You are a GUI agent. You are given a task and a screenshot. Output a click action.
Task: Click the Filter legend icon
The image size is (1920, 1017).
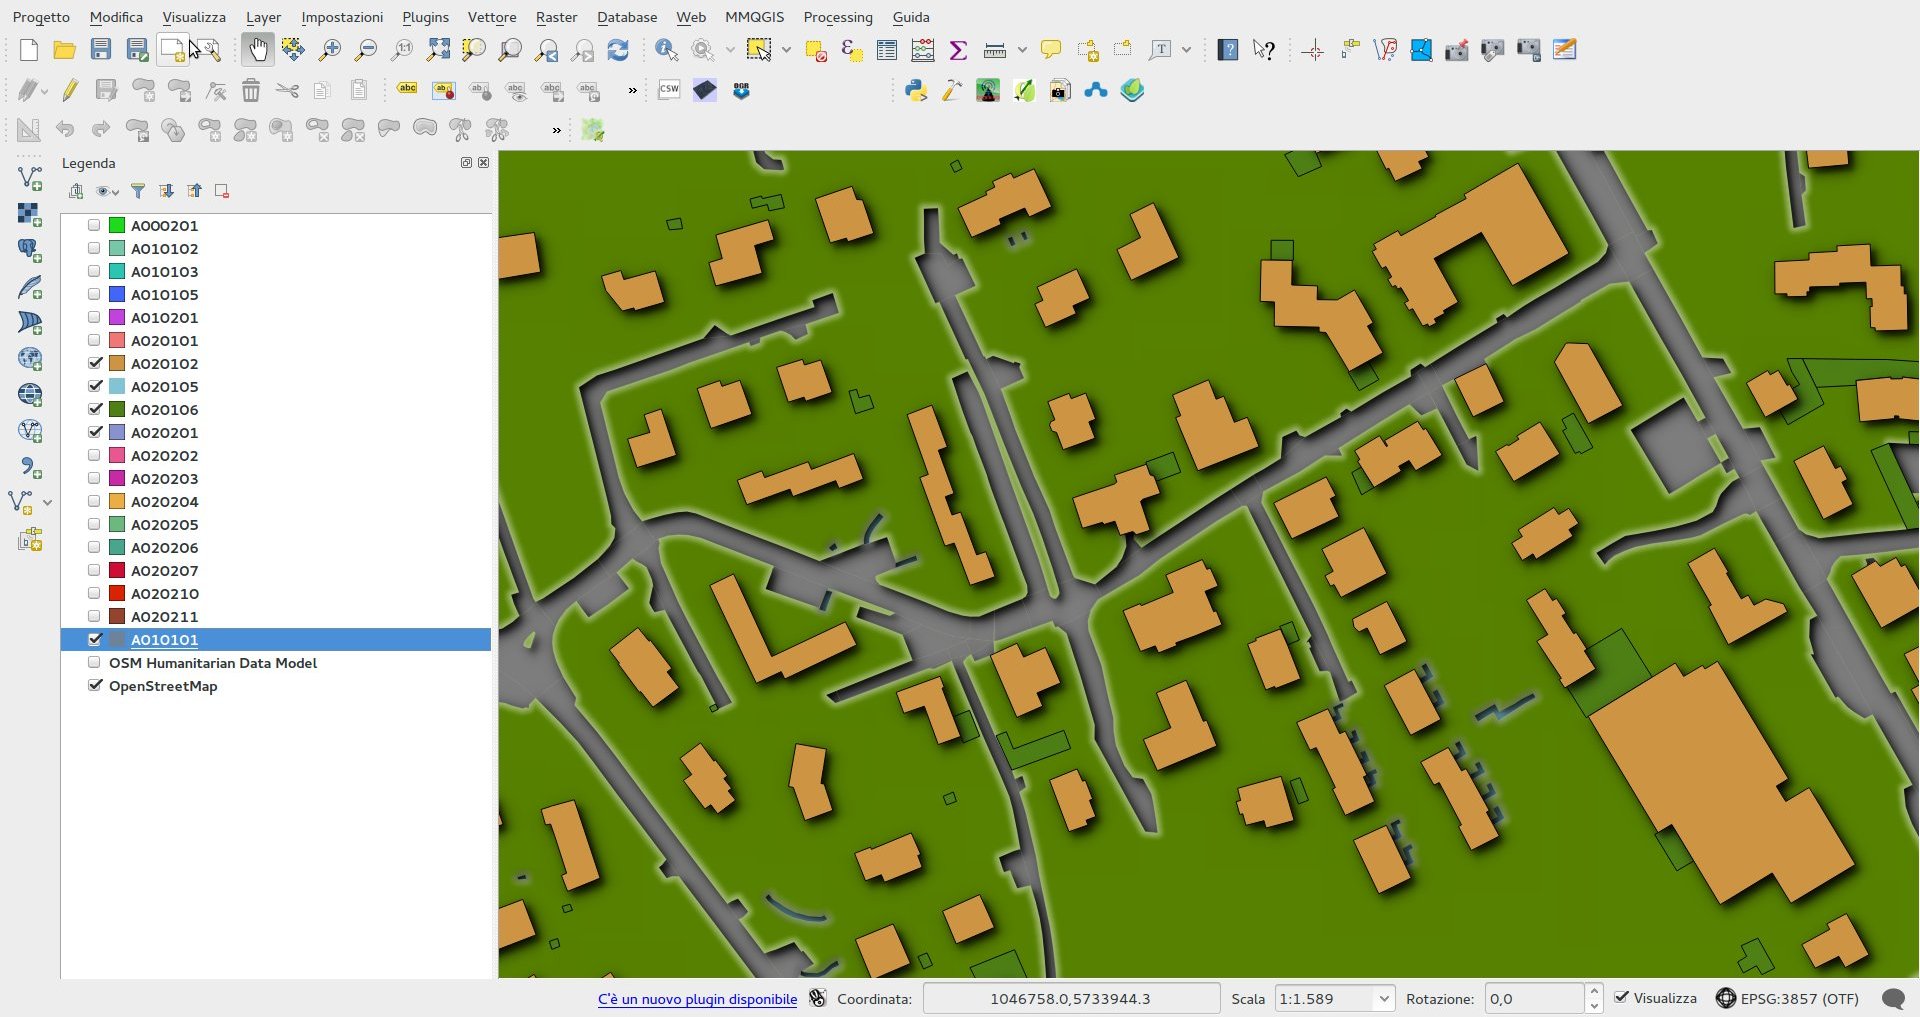[138, 190]
